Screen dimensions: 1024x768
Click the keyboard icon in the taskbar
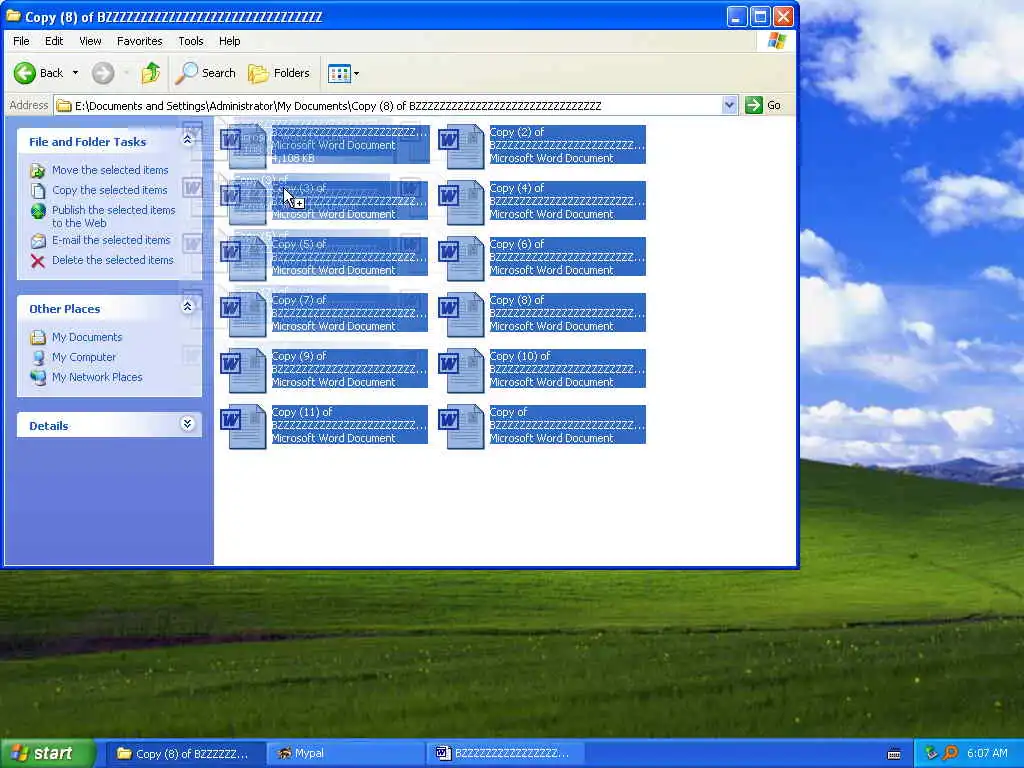click(x=894, y=754)
